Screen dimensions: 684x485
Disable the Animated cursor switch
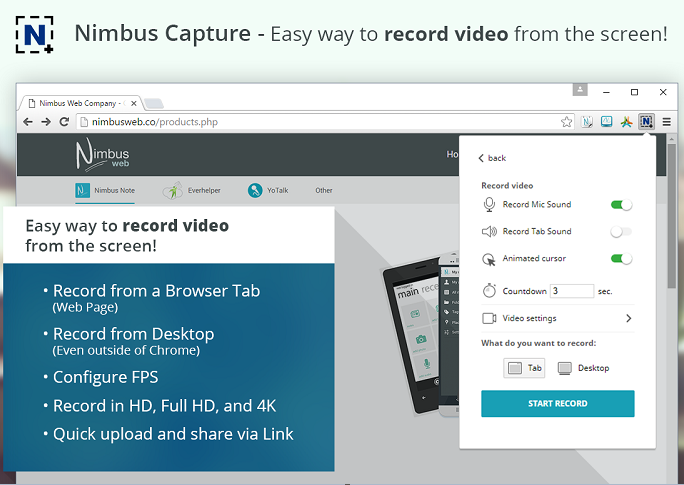[x=621, y=259]
